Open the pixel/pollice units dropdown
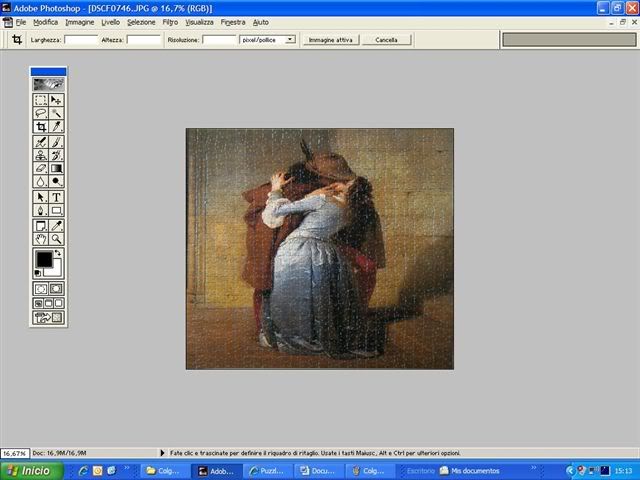Image resolution: width=640 pixels, height=480 pixels. point(290,40)
